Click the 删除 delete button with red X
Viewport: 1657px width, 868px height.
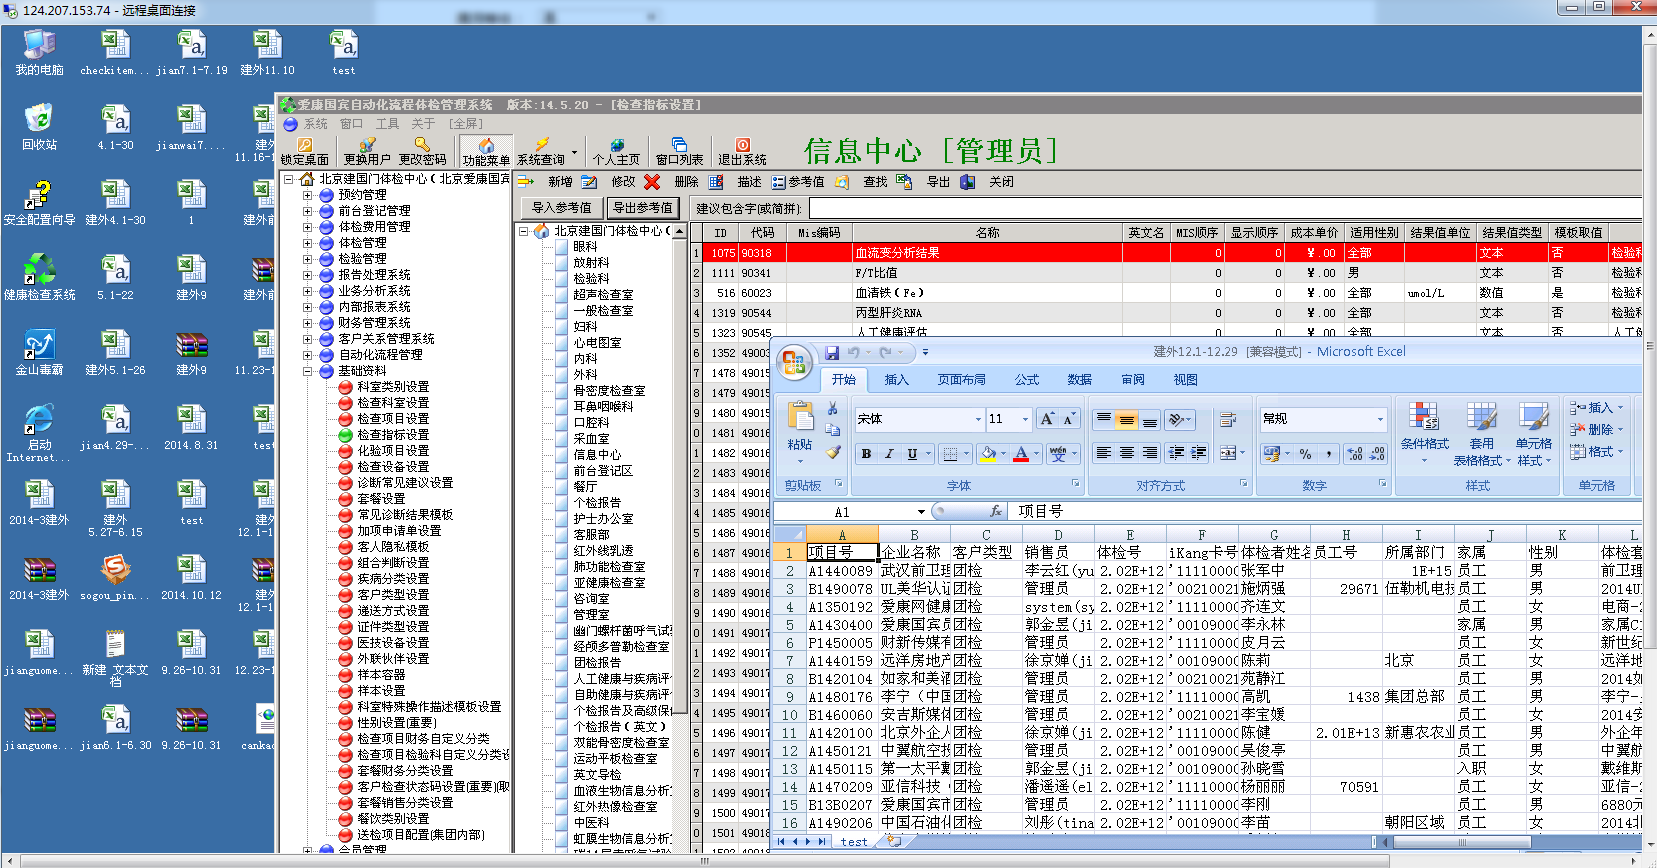coord(672,182)
